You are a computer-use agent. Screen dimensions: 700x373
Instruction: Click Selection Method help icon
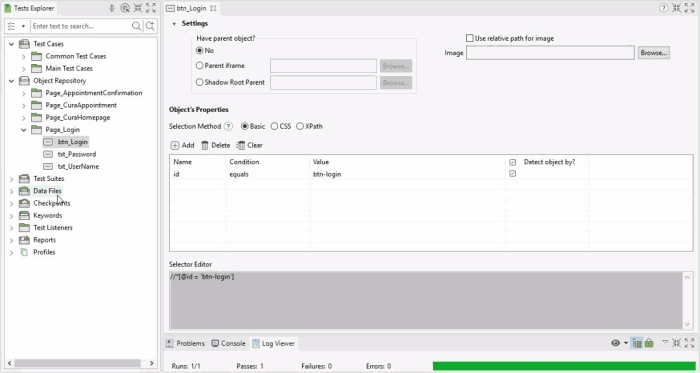coord(229,126)
